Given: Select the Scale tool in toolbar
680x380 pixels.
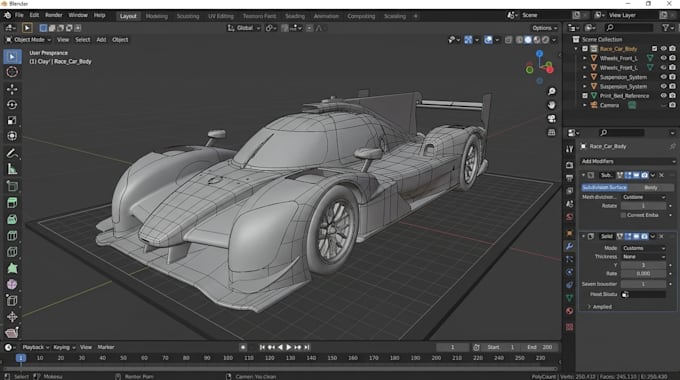Looking at the screenshot, I should point(12,121).
